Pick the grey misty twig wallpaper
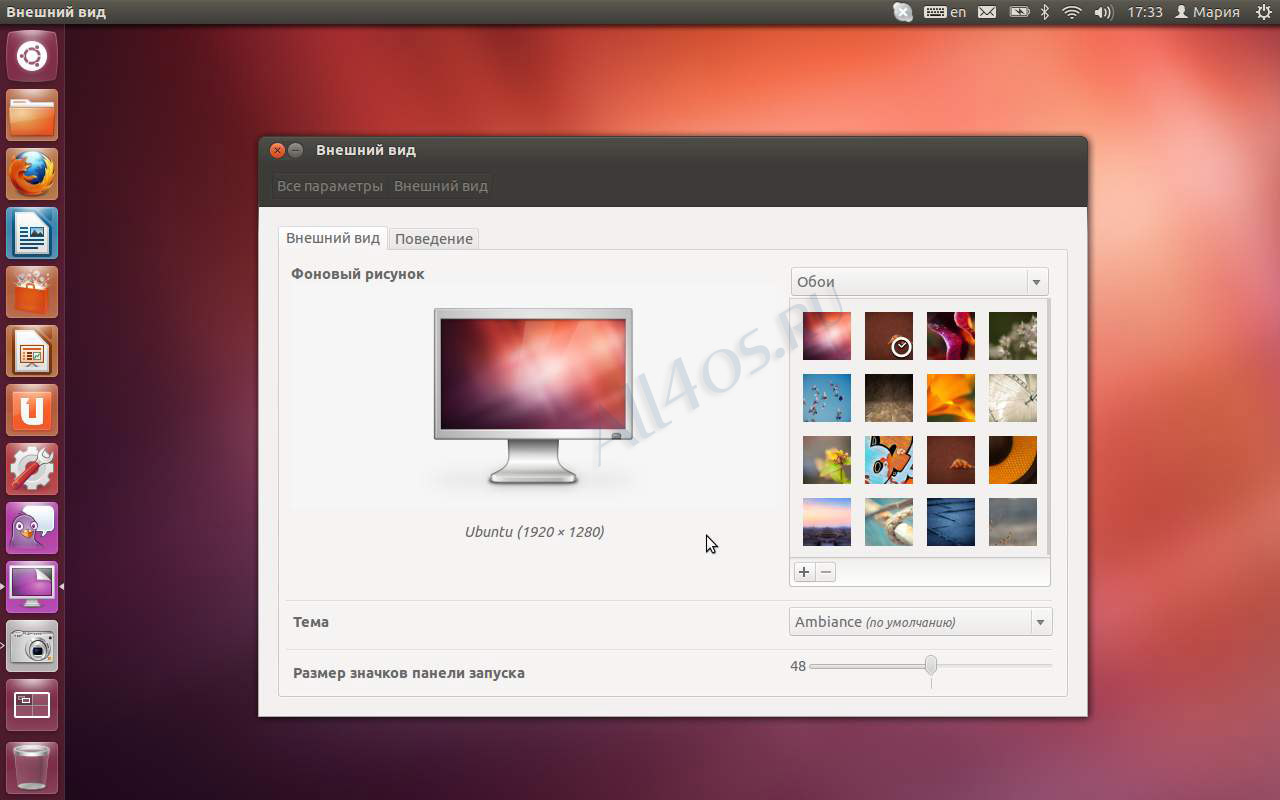The height and width of the screenshot is (800, 1280). tap(1013, 522)
